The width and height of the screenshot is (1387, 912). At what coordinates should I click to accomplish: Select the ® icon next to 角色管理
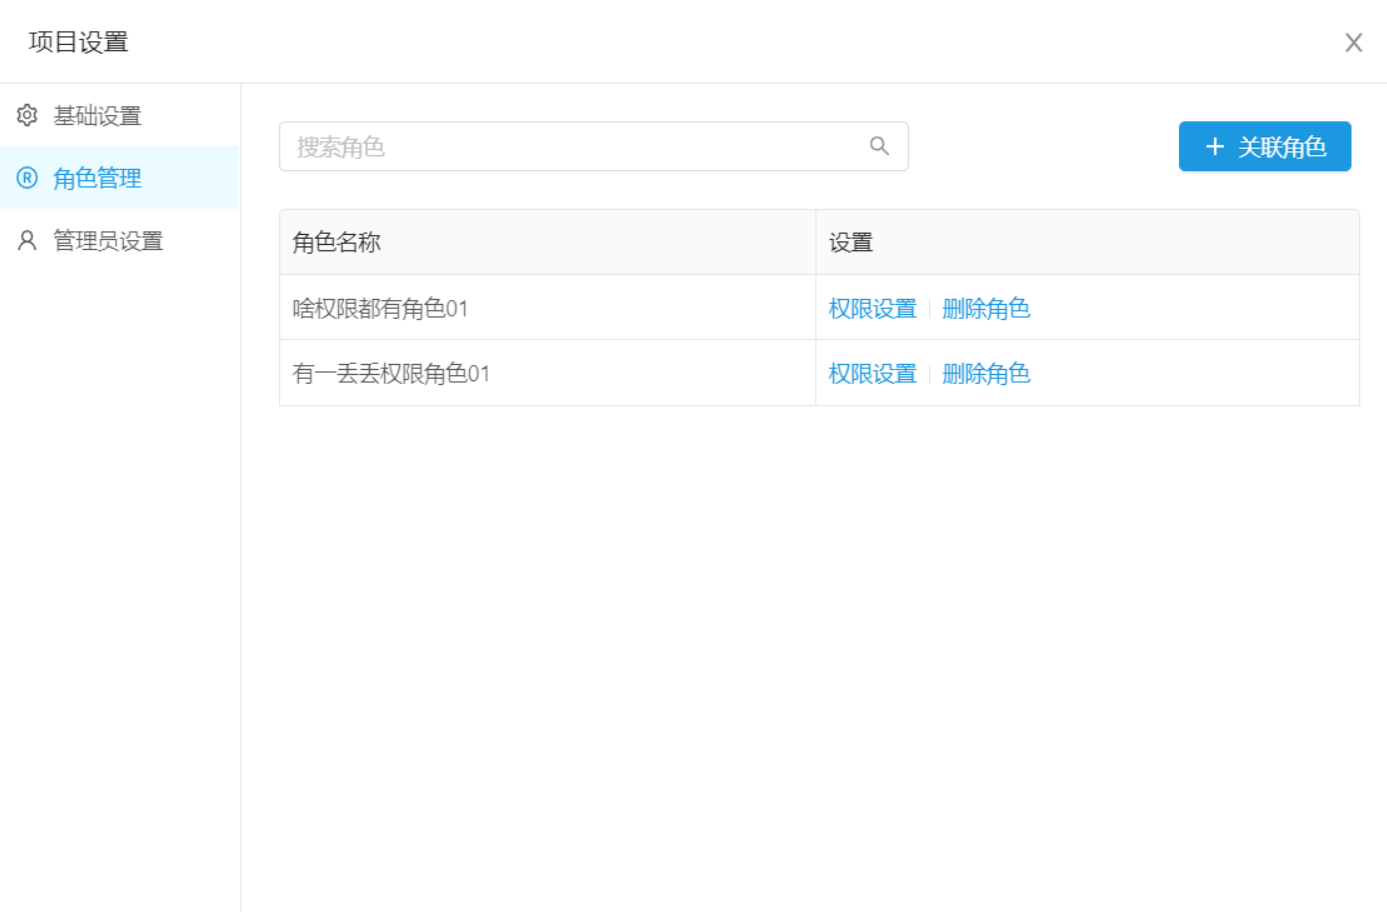click(26, 178)
